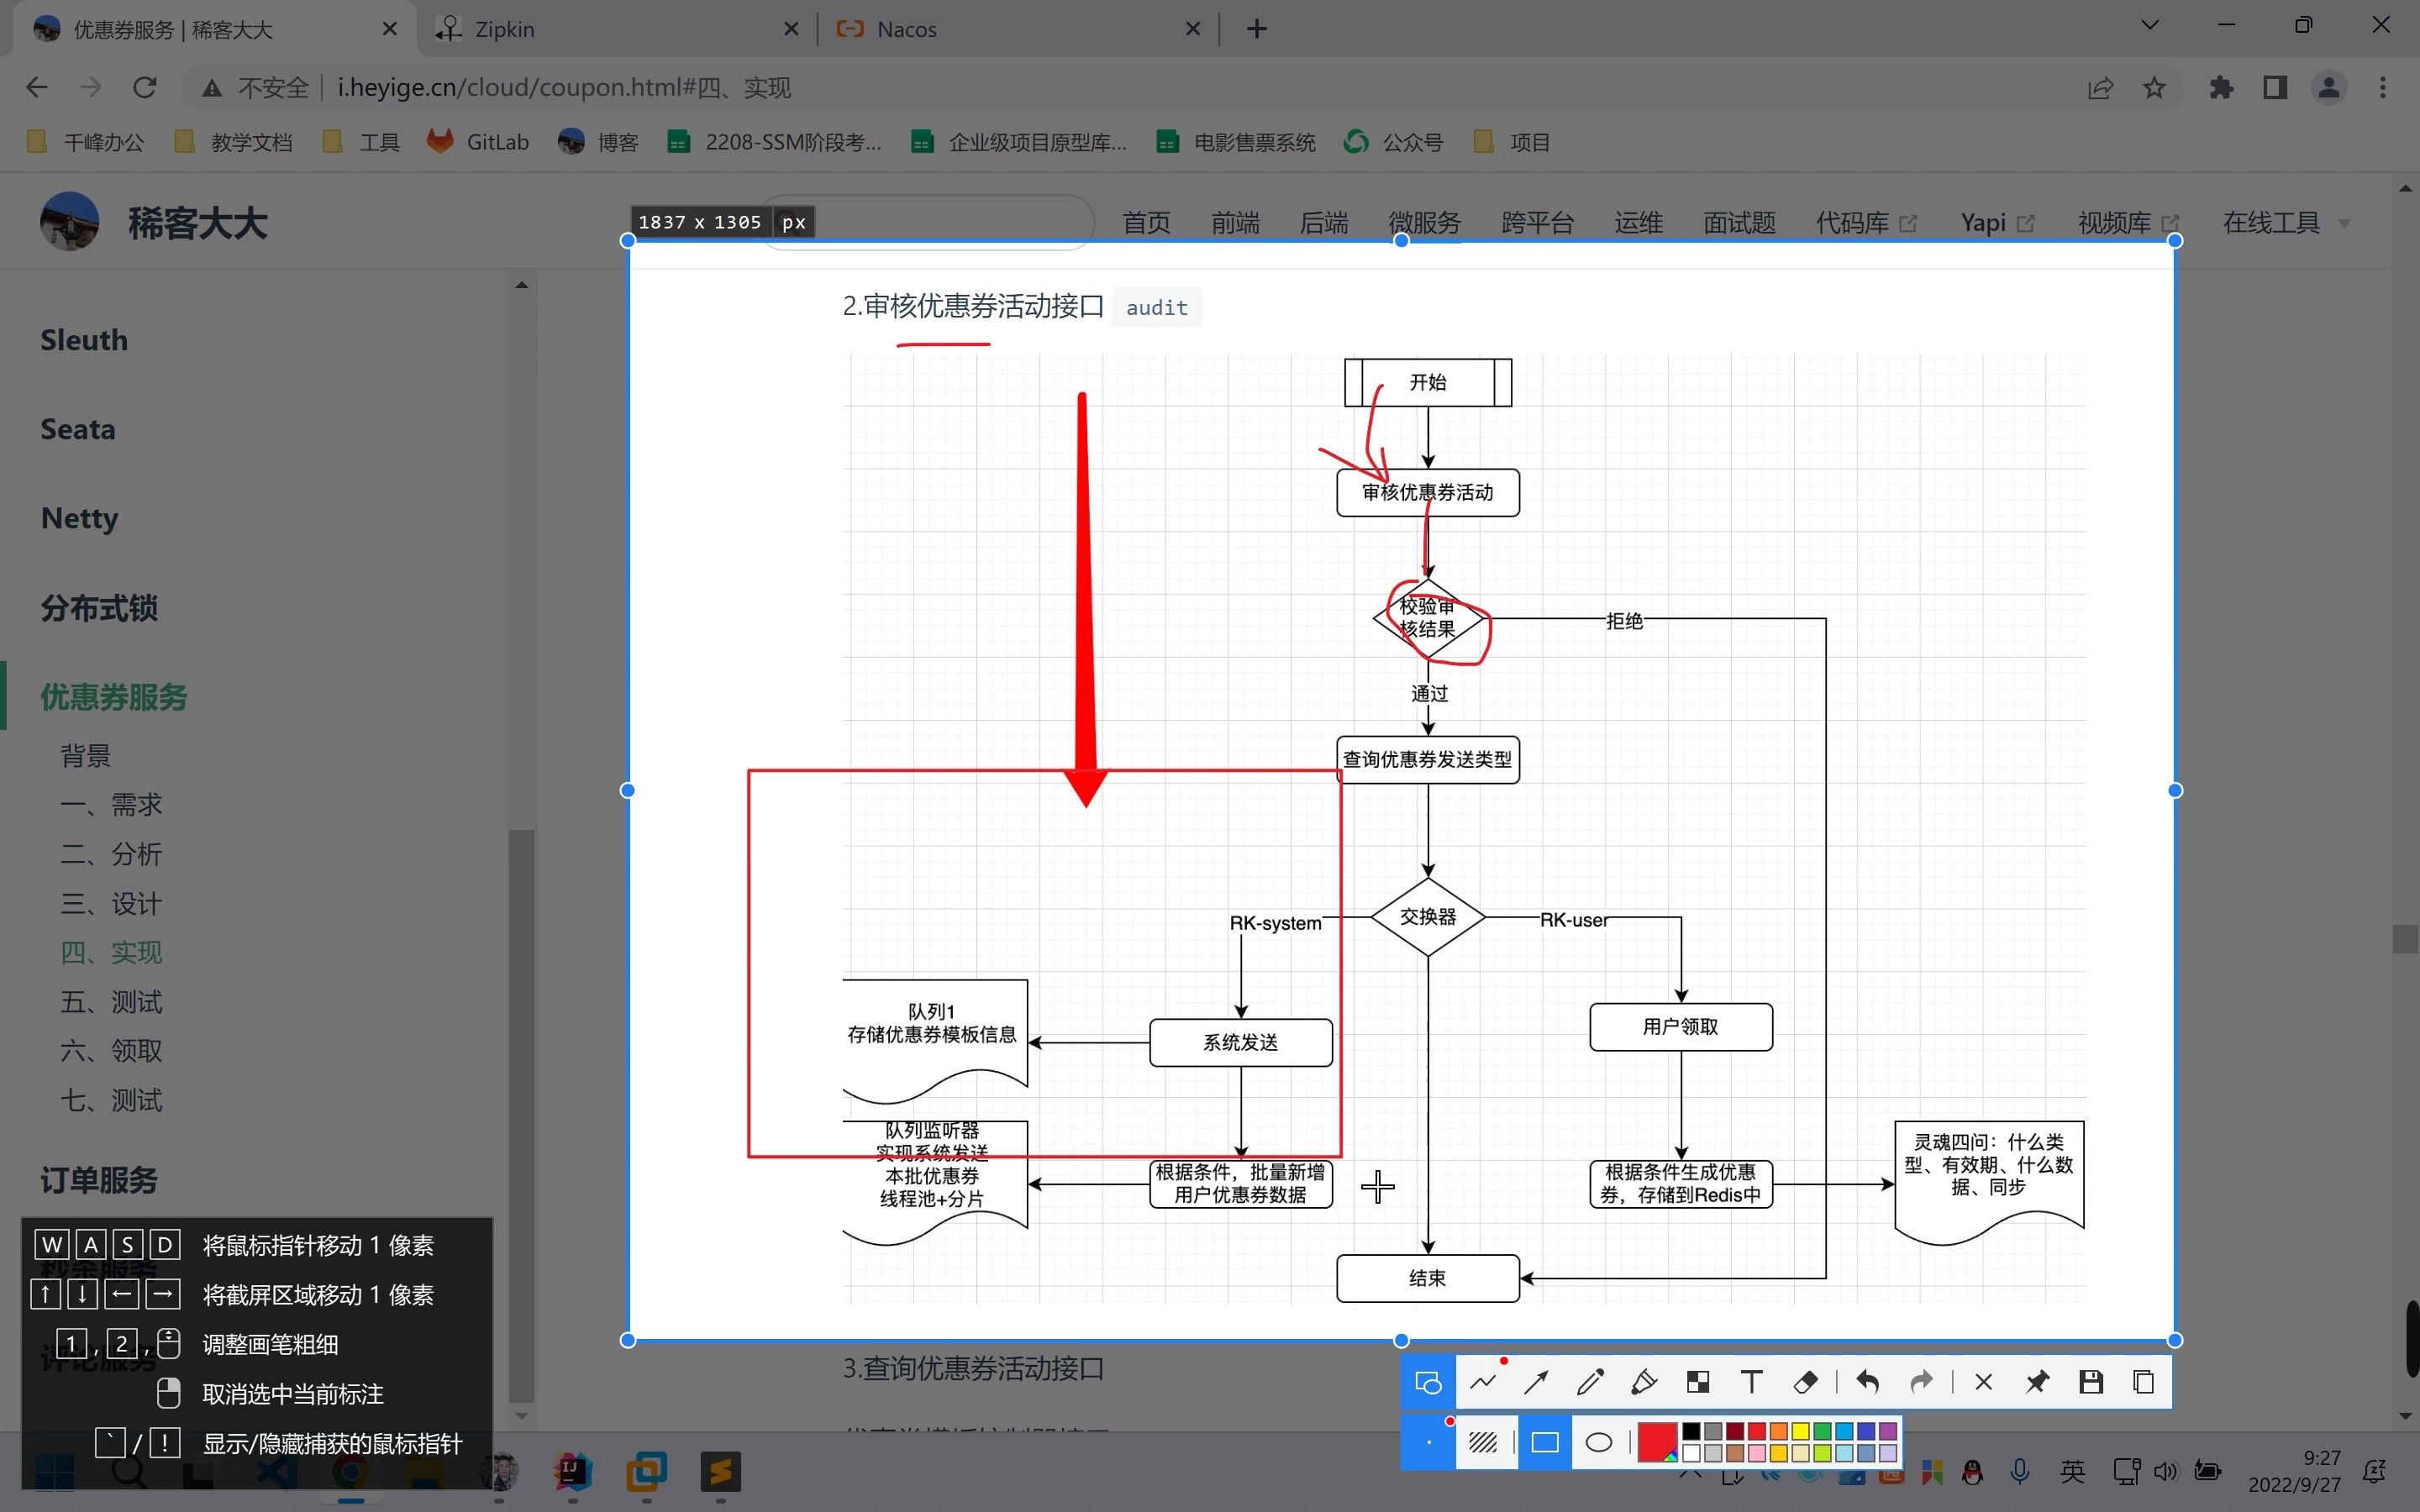This screenshot has height=1512, width=2420.
Task: Open VMware from the taskbar
Action: (x=647, y=1471)
